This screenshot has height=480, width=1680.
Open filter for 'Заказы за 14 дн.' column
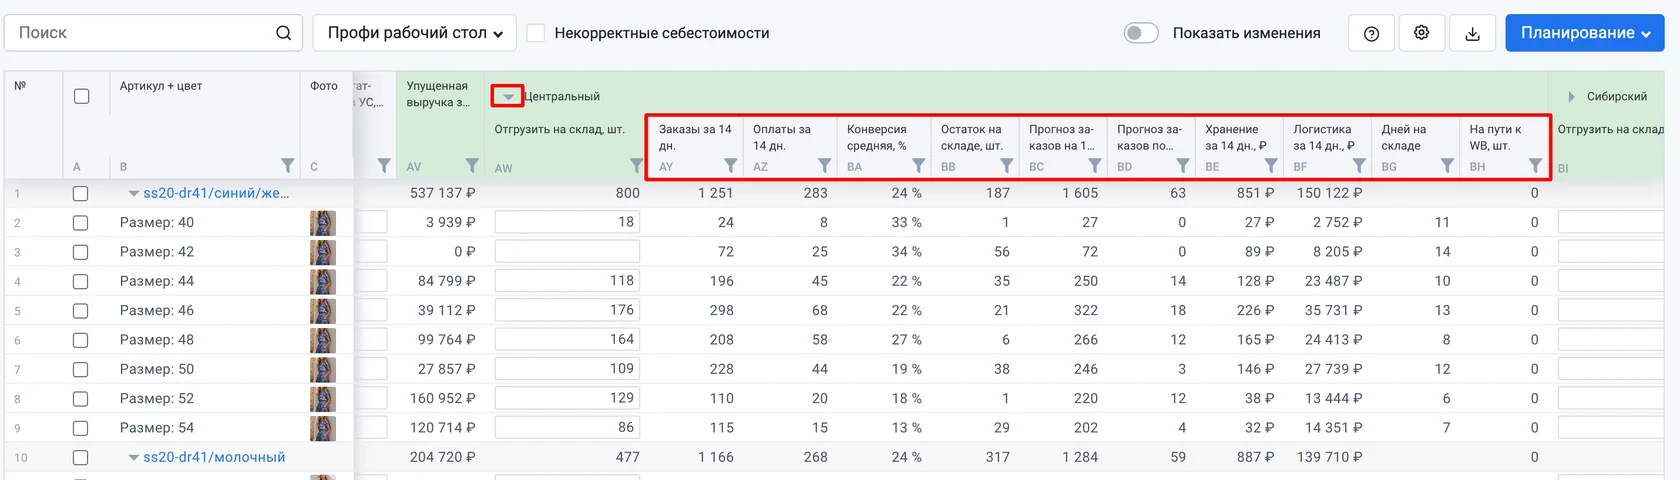click(x=731, y=166)
